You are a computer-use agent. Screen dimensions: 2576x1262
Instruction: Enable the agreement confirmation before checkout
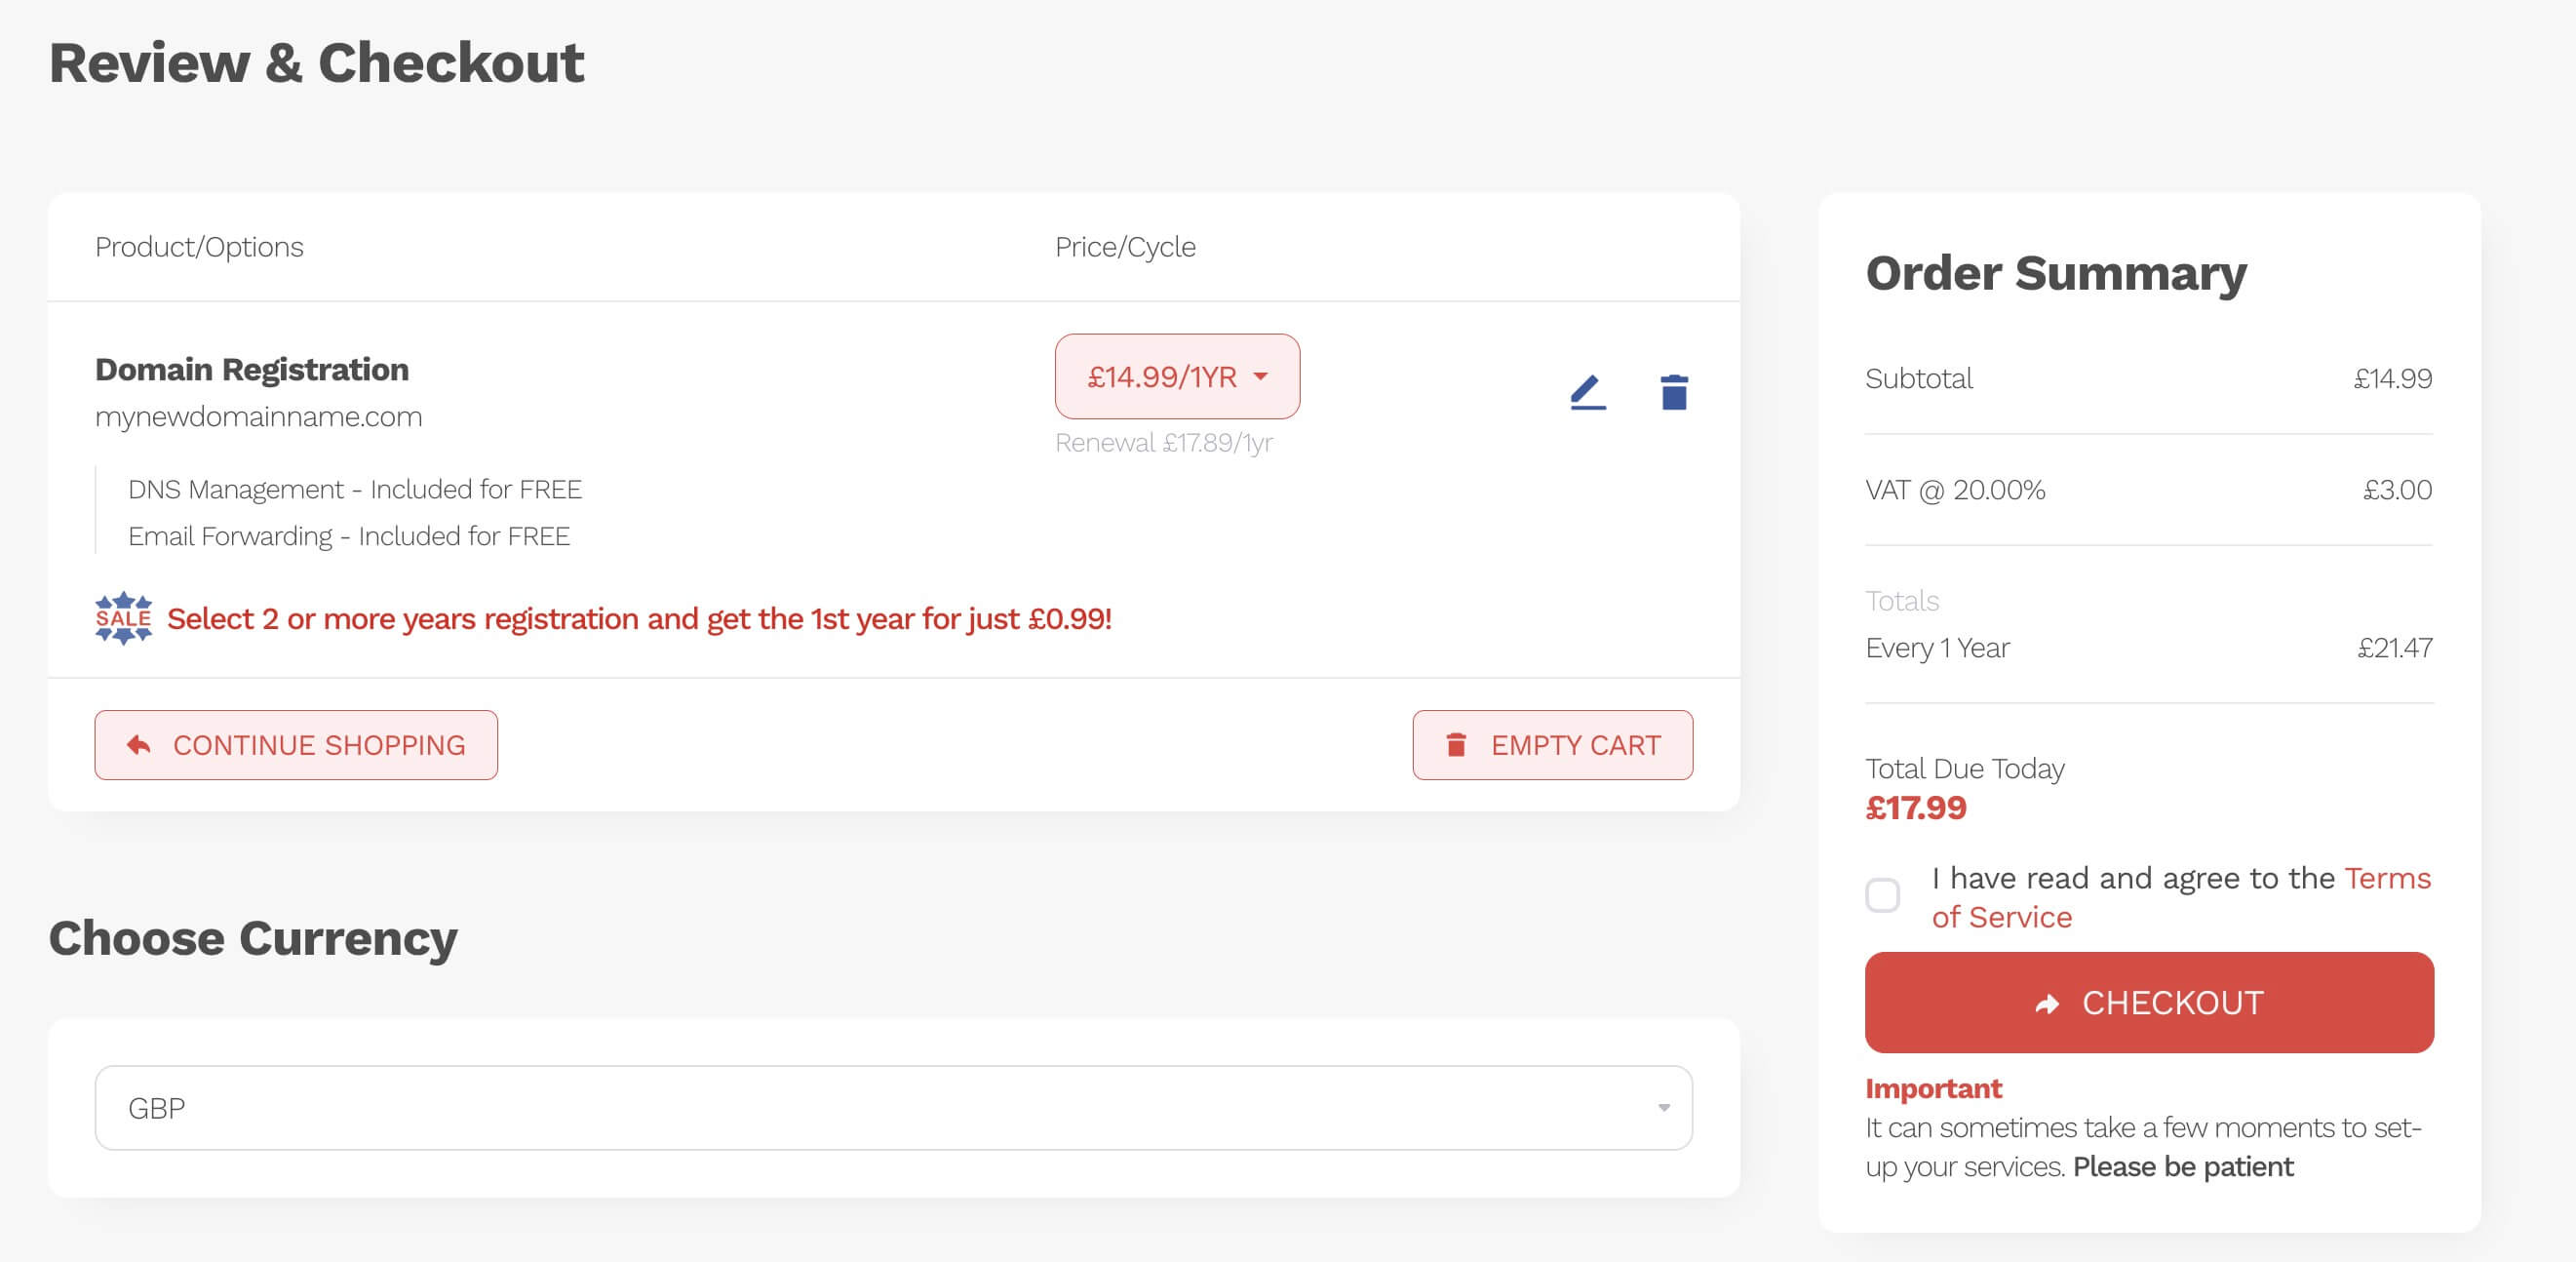1884,897
